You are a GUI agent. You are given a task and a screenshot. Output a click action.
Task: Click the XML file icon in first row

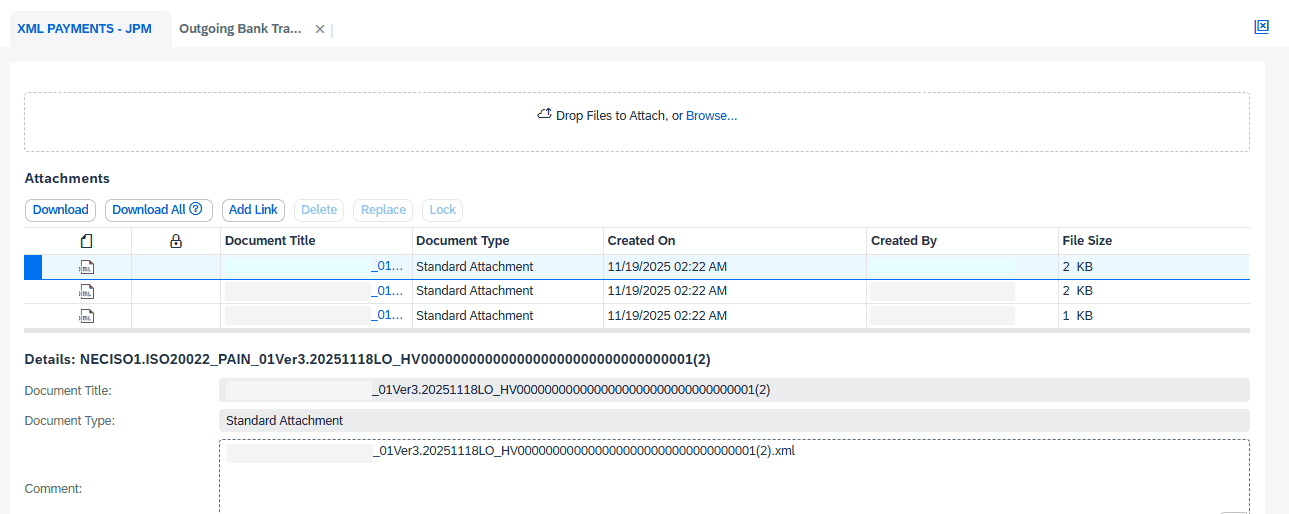click(87, 267)
